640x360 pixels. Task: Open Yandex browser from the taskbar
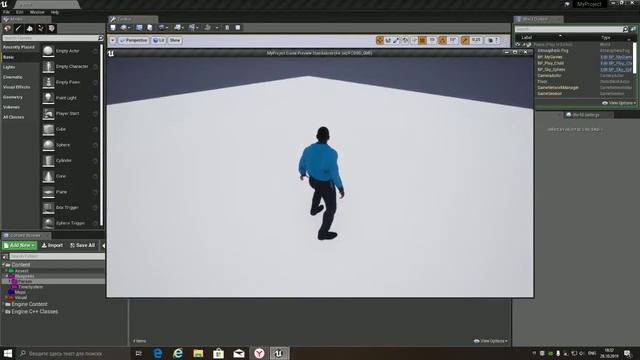259,353
